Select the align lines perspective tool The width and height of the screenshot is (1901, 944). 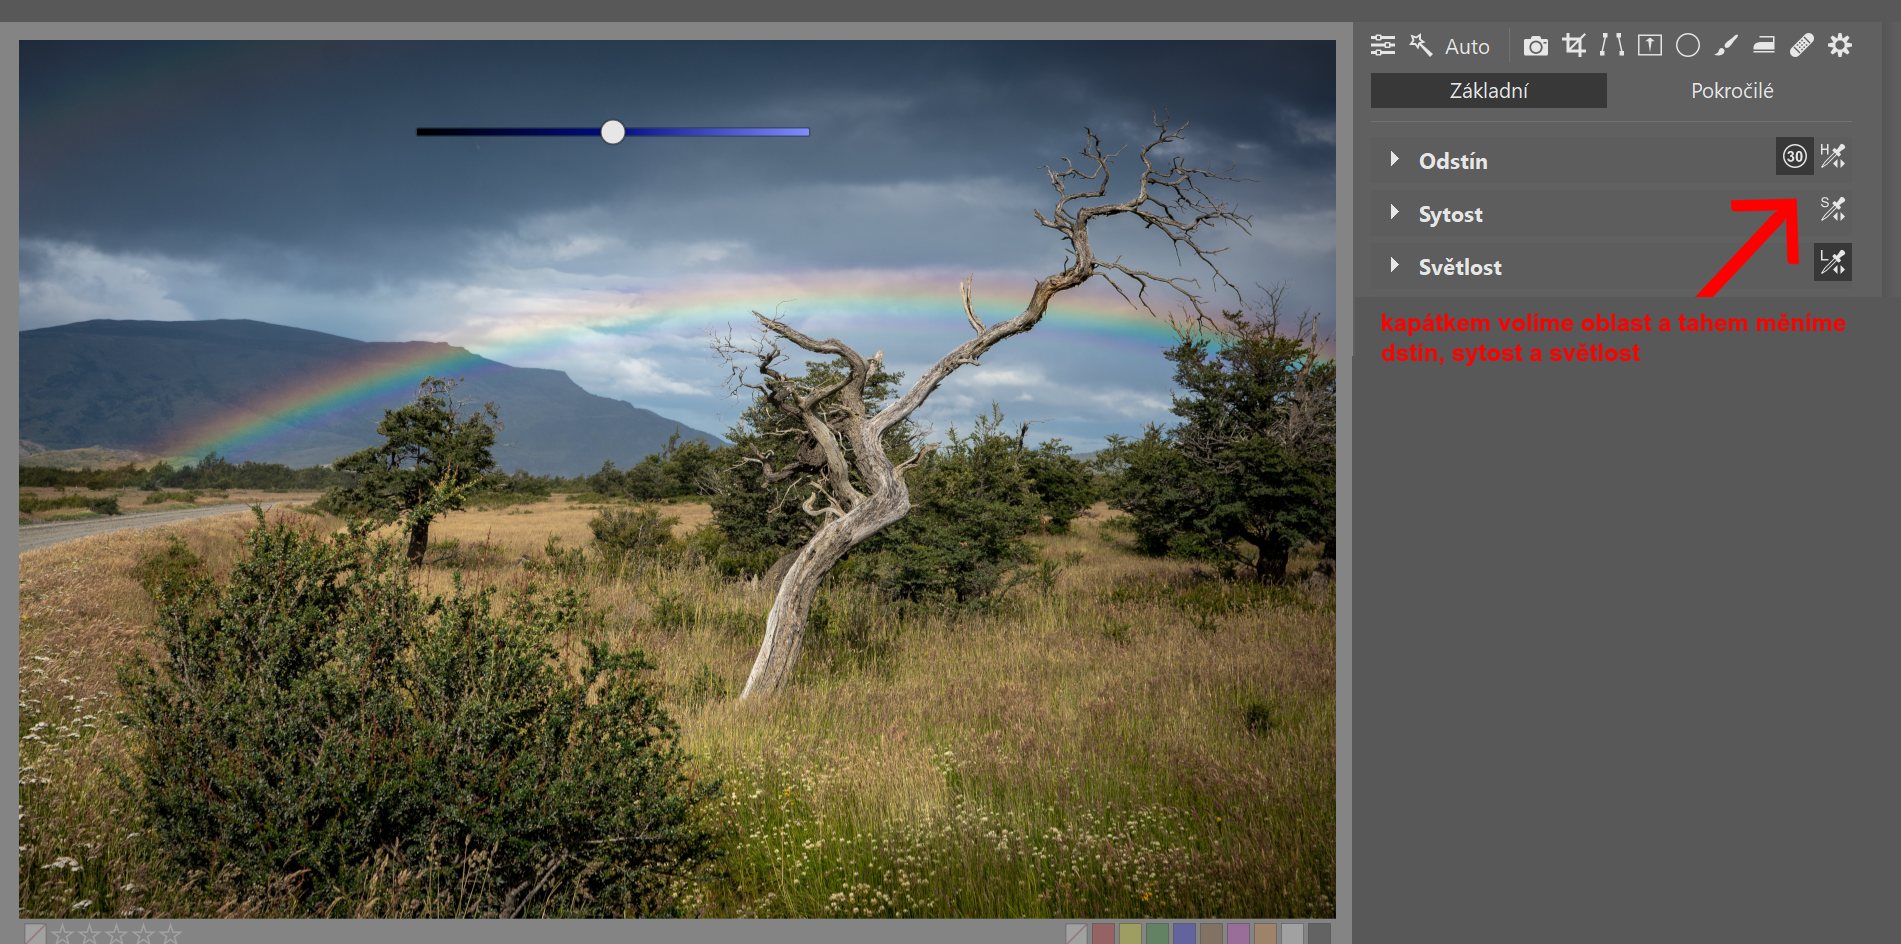click(x=1612, y=45)
